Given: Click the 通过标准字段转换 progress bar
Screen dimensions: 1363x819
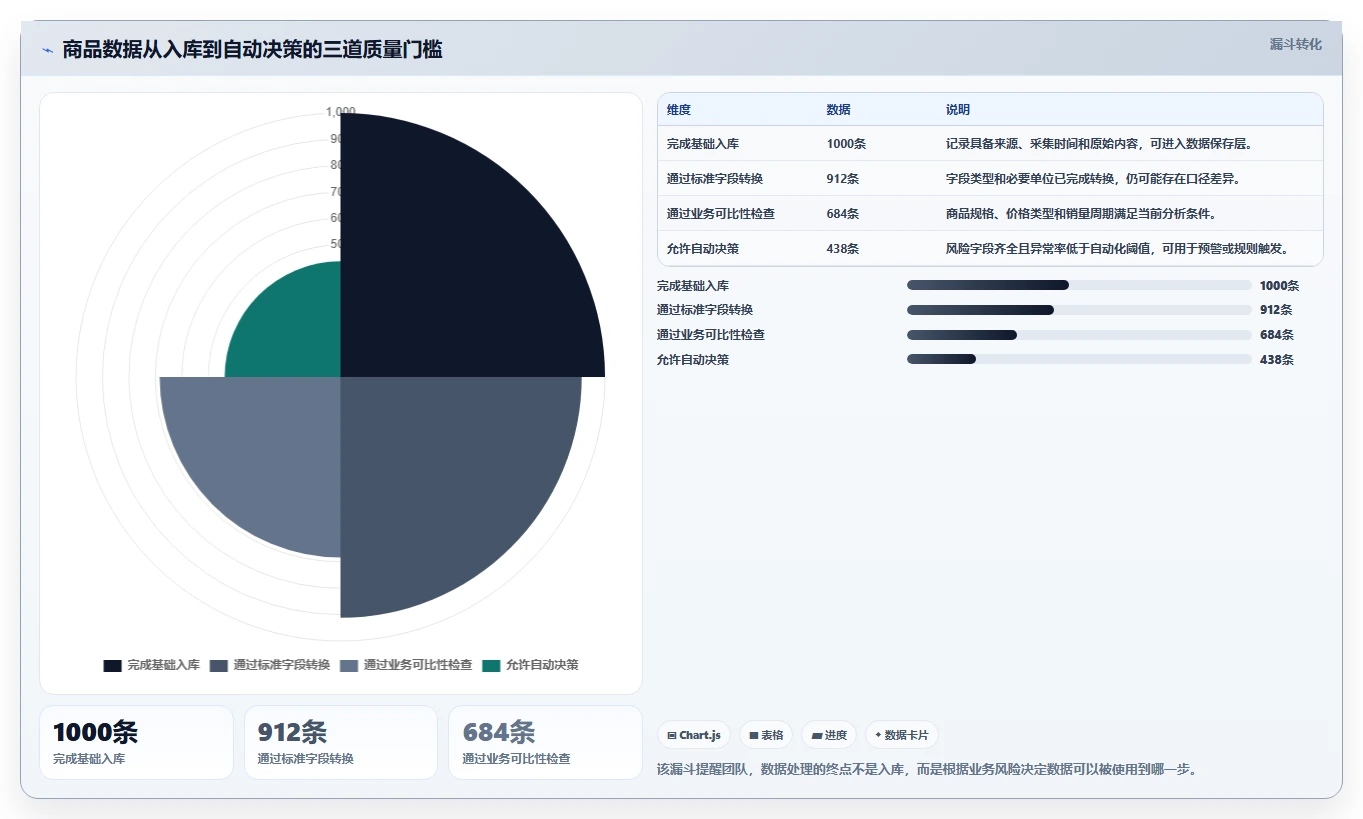Looking at the screenshot, I should (x=1079, y=310).
